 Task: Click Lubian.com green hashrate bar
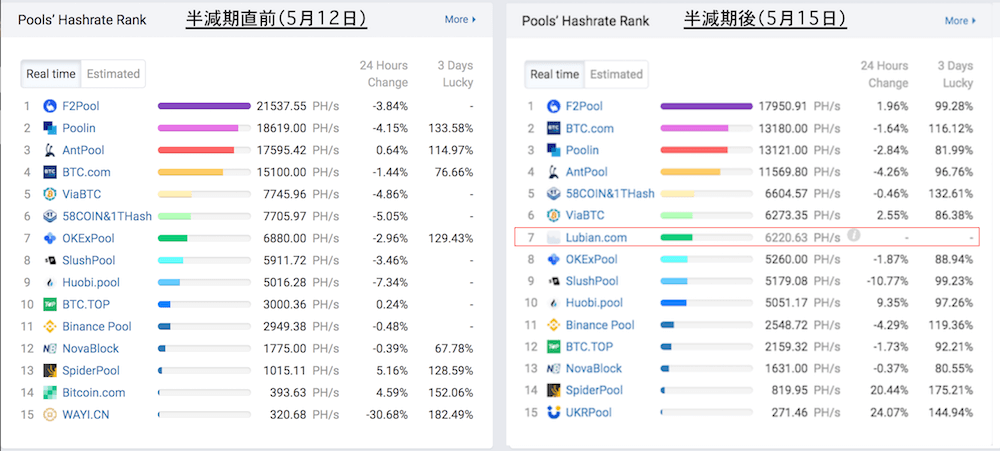click(x=677, y=237)
